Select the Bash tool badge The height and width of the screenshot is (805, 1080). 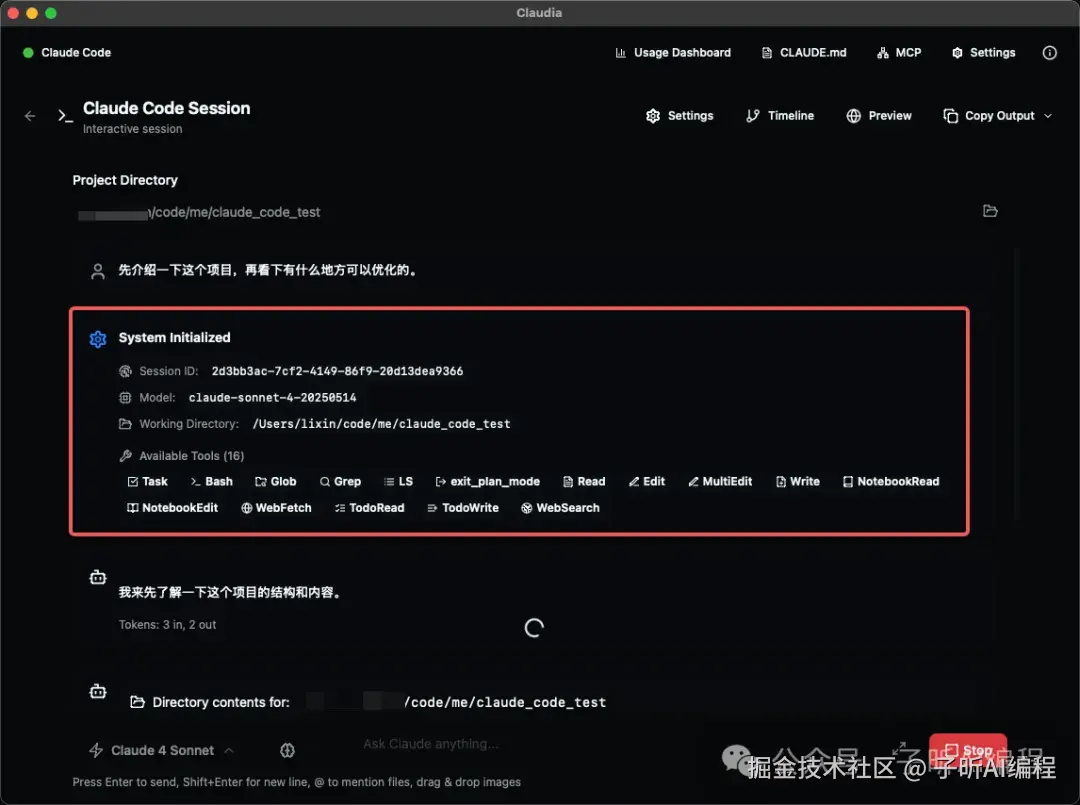point(211,481)
